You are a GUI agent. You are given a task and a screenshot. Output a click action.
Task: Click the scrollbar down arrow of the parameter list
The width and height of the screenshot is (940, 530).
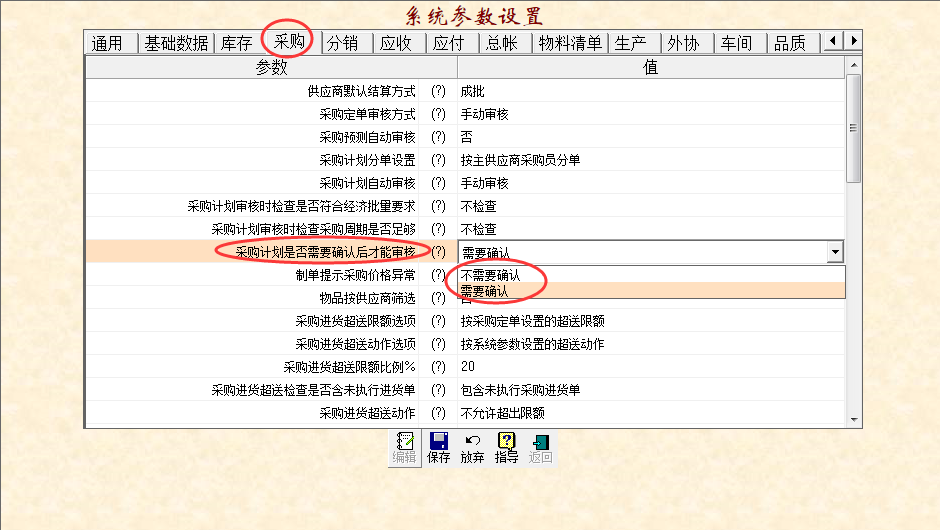point(854,420)
